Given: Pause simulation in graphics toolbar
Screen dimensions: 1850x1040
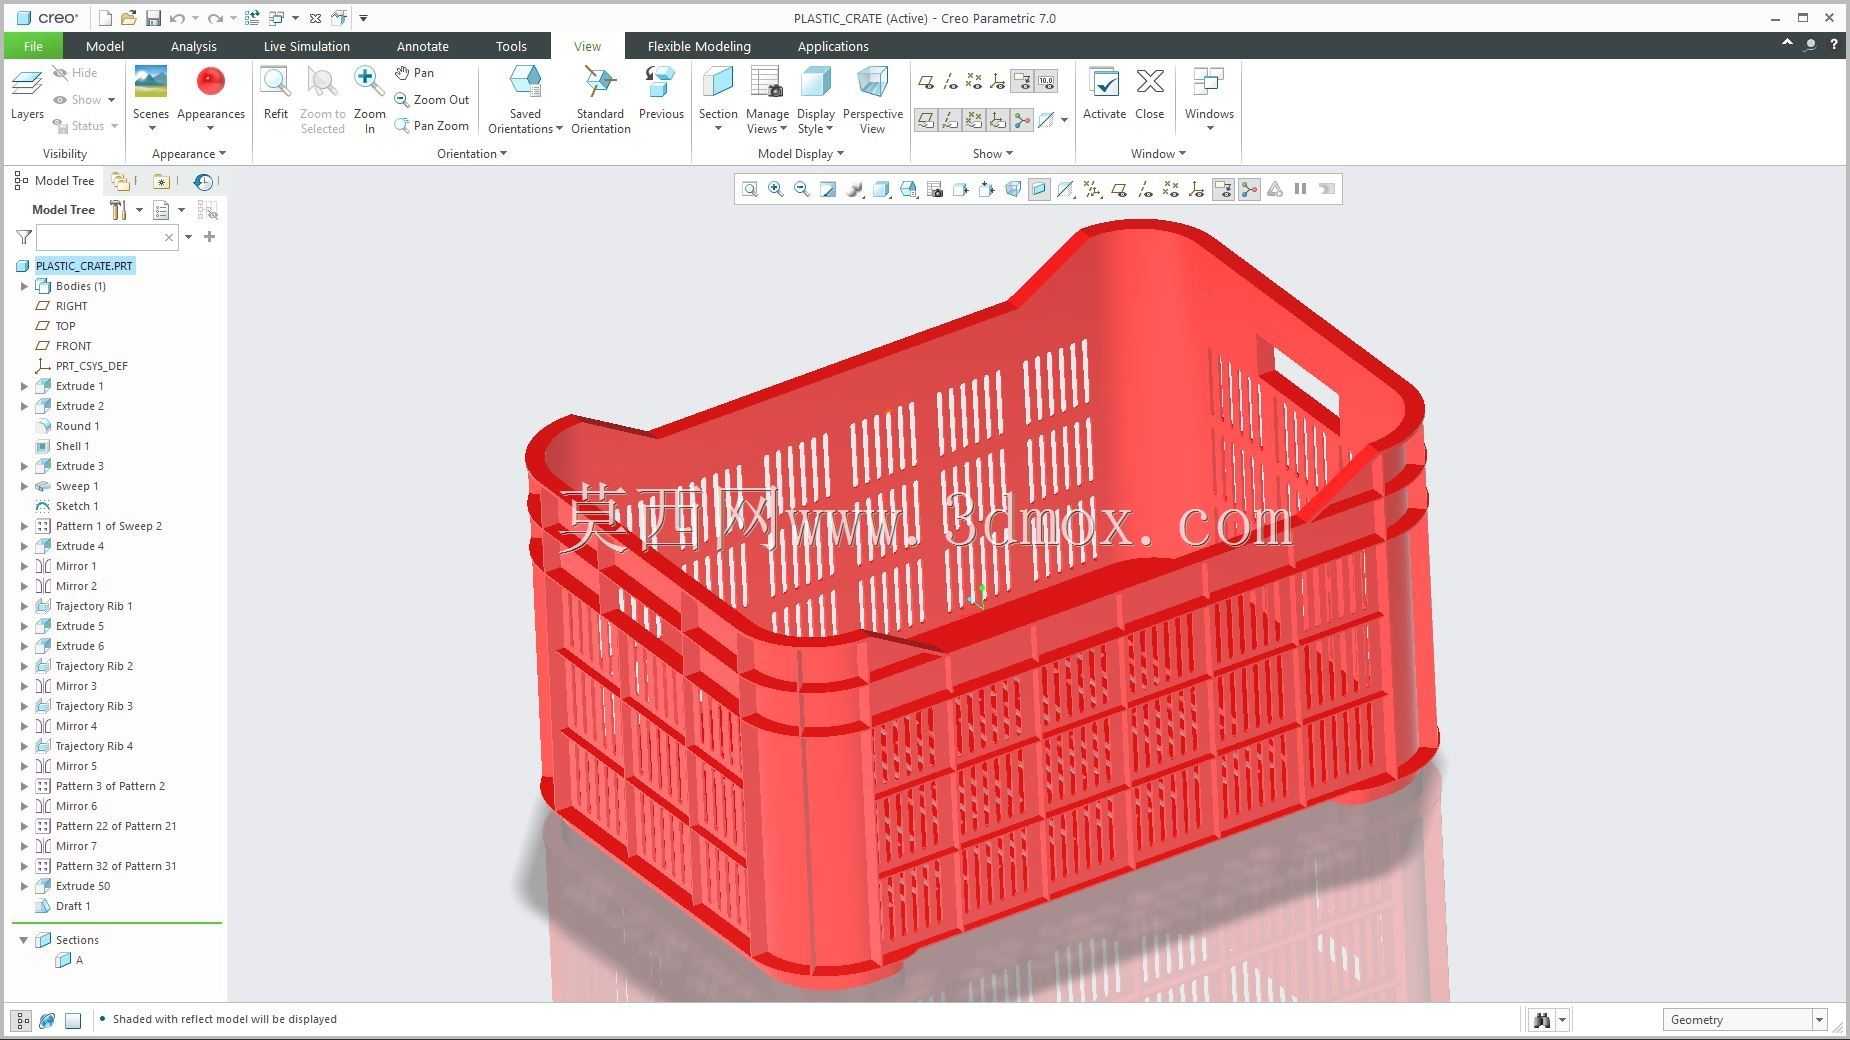Looking at the screenshot, I should (1300, 189).
